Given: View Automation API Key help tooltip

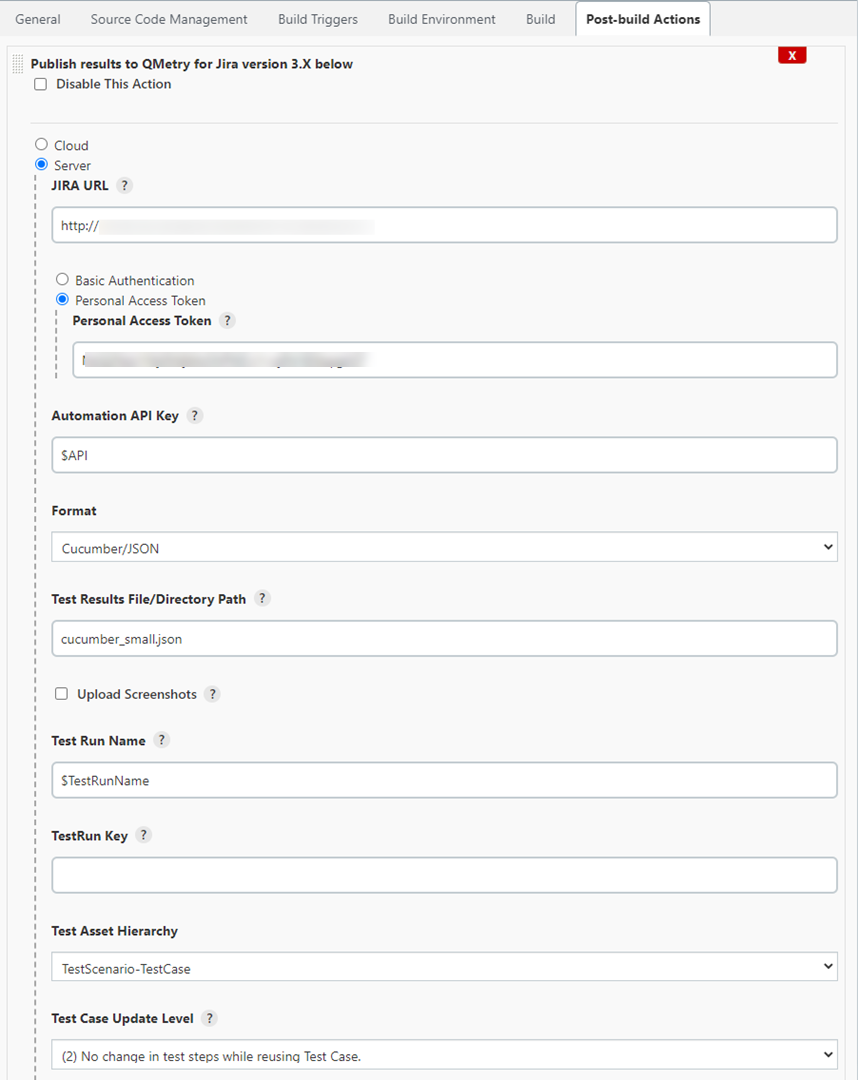Looking at the screenshot, I should click(194, 415).
